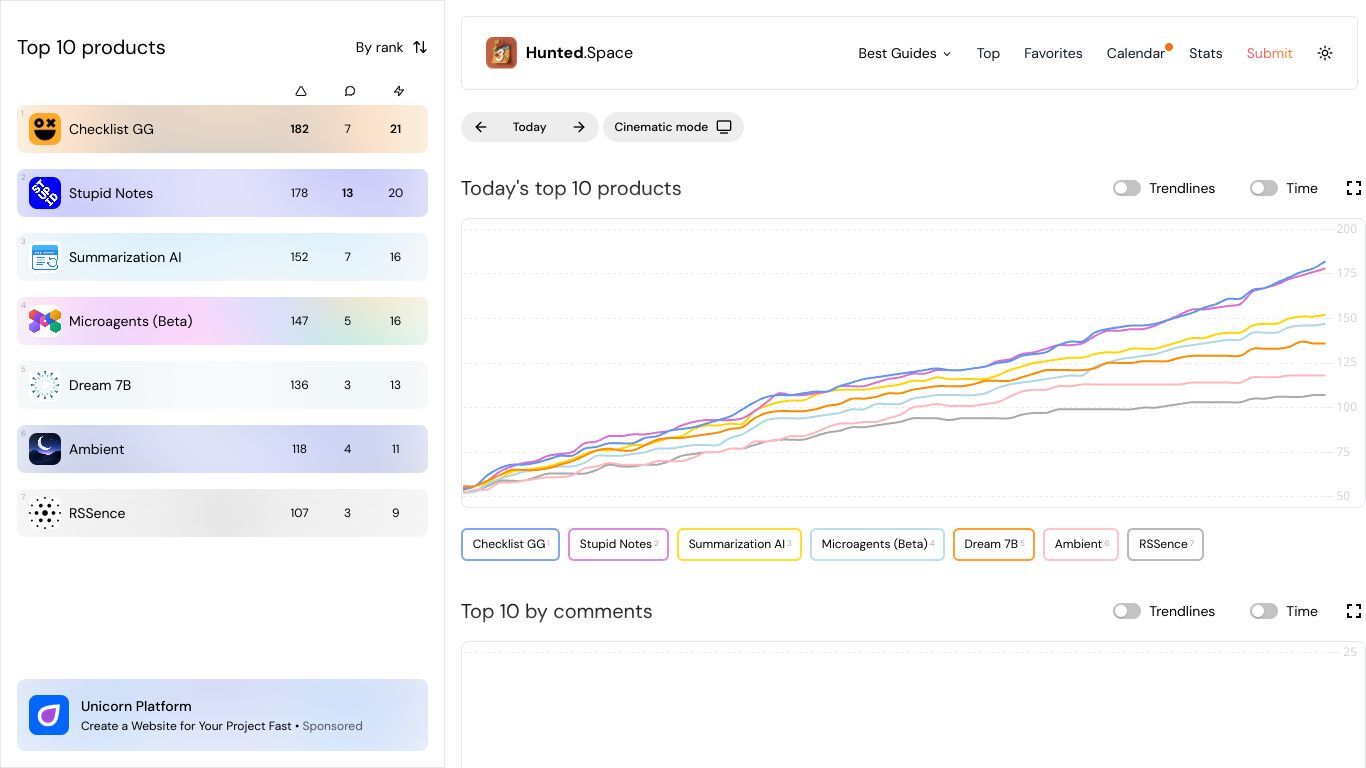Select the Dream 7B product name
This screenshot has width=1366, height=768.
pos(100,385)
